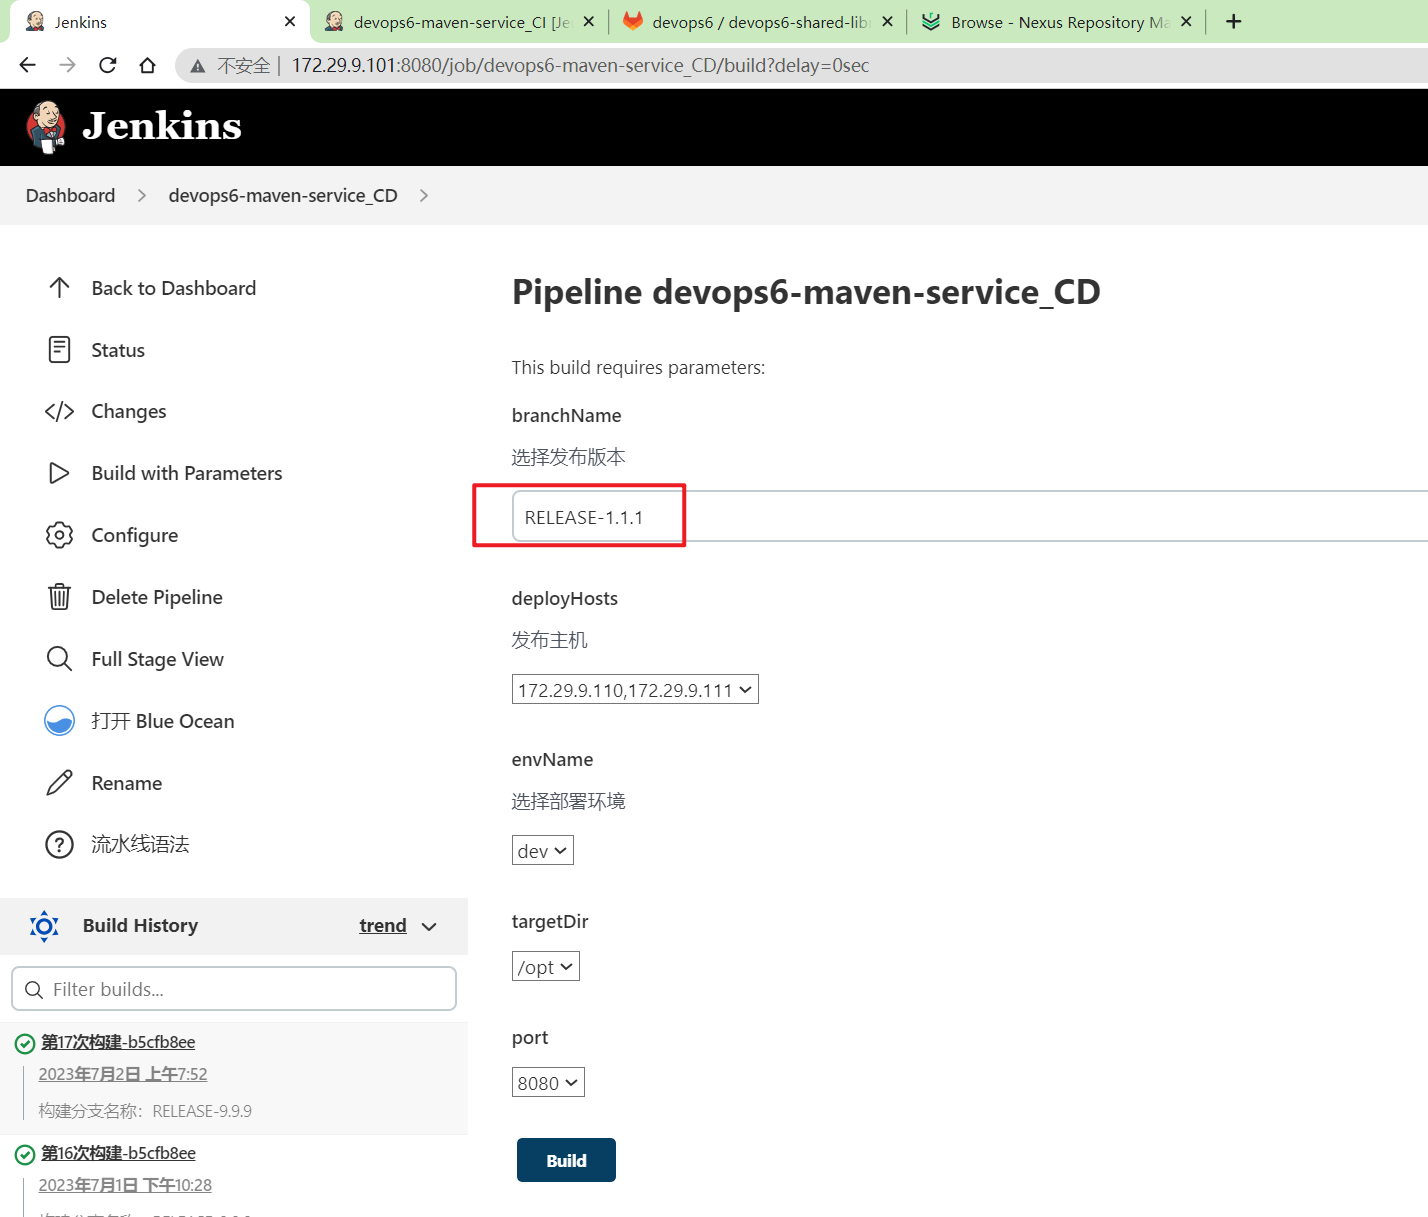This screenshot has width=1428, height=1217.
Task: Reload the page with refresh icon
Action: click(x=108, y=65)
